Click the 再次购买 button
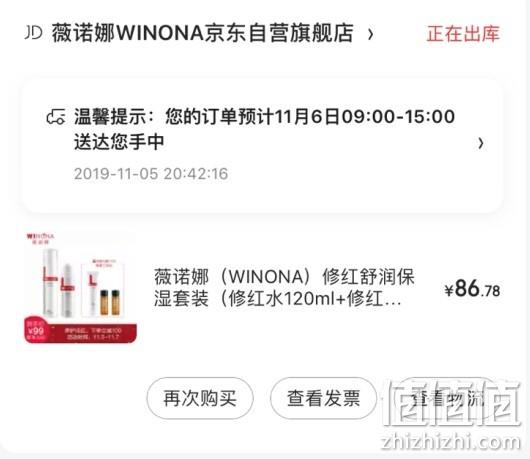 coord(200,398)
